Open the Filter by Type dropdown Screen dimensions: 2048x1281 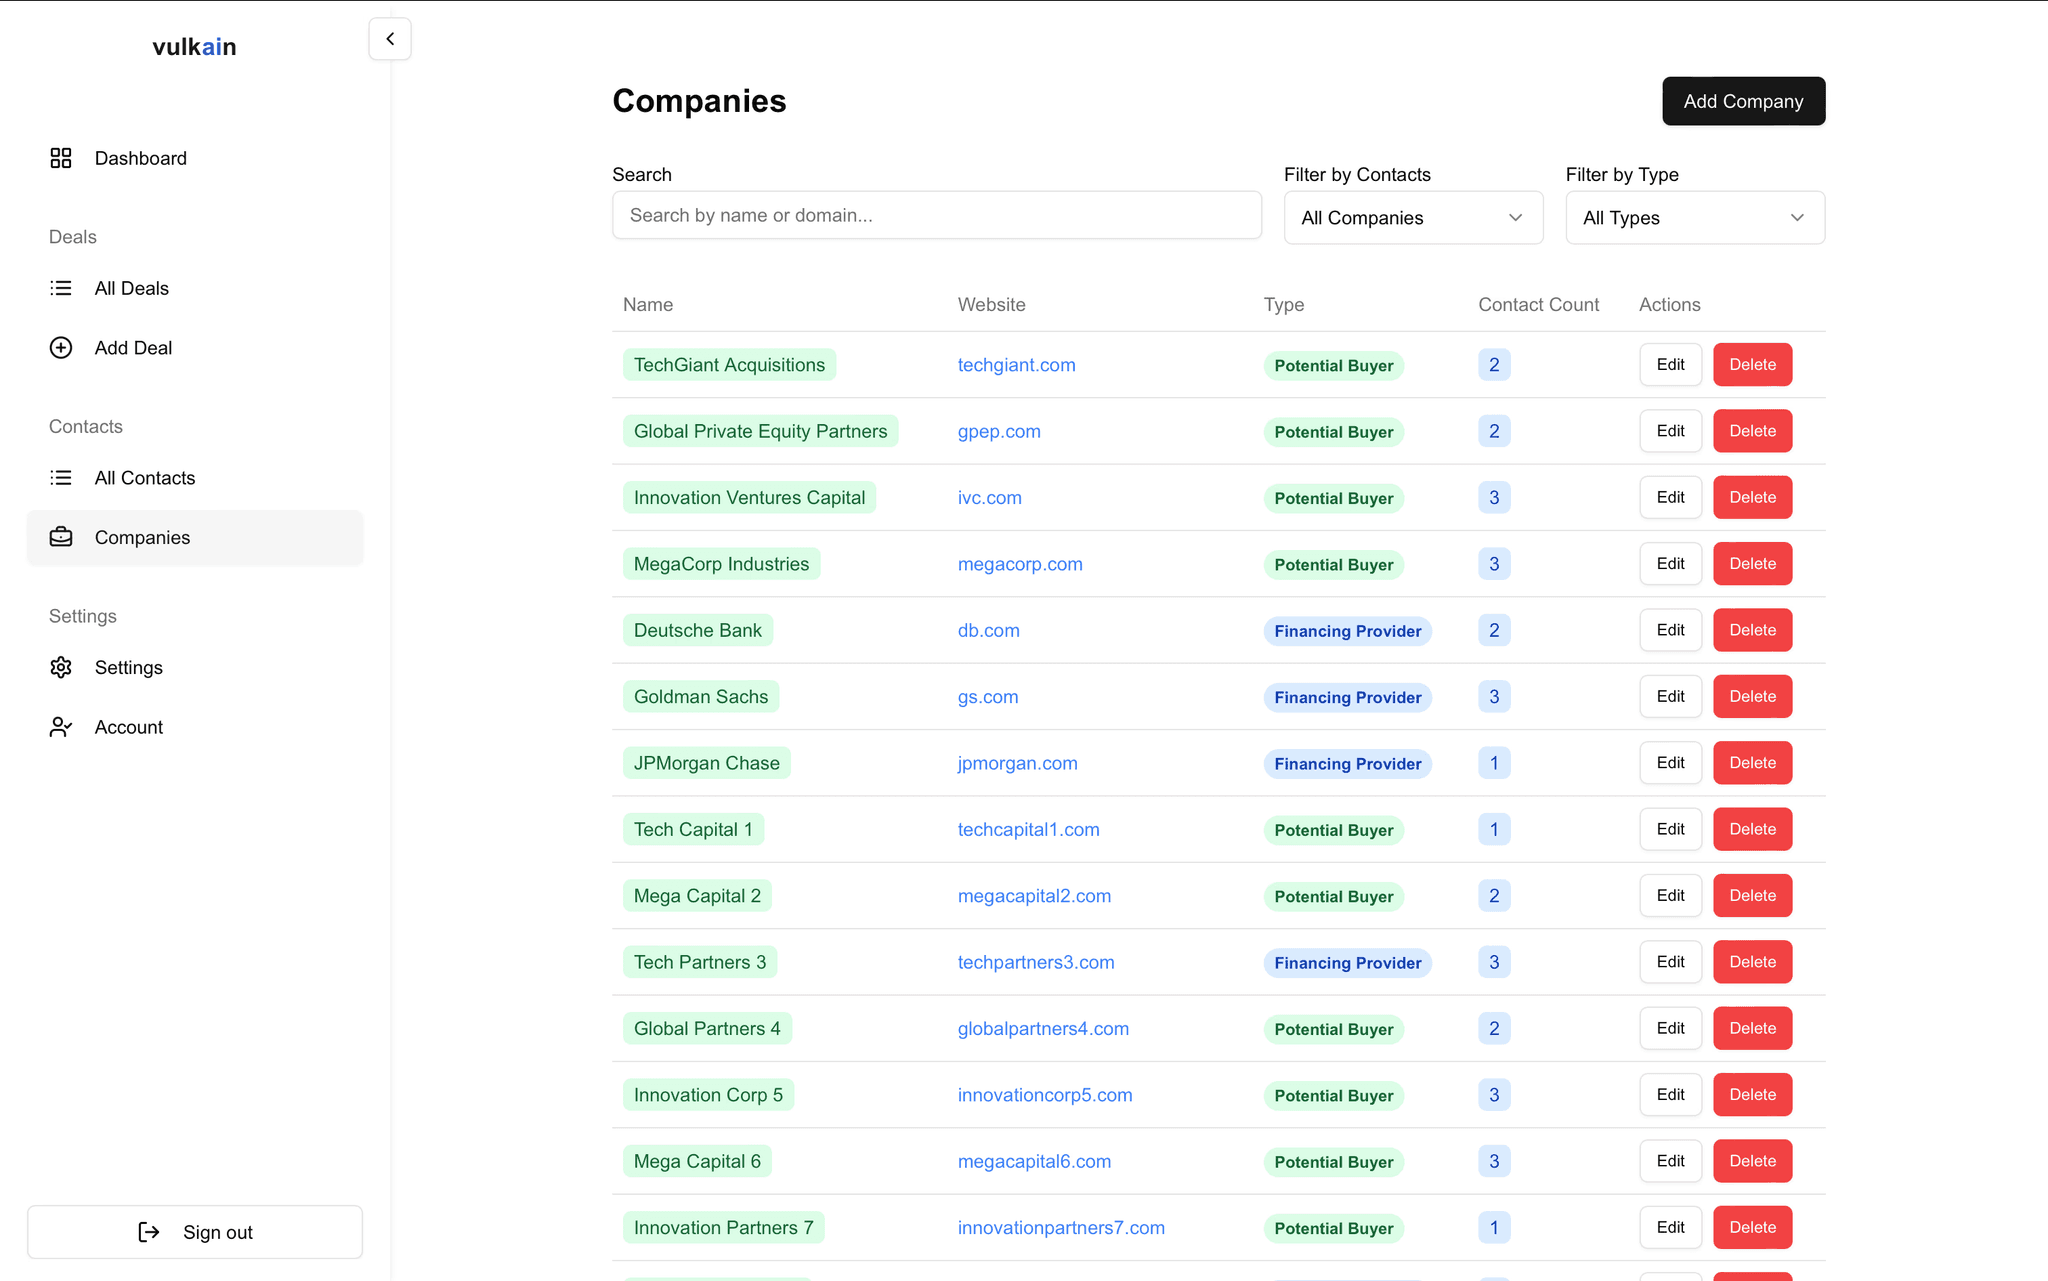[x=1694, y=218]
